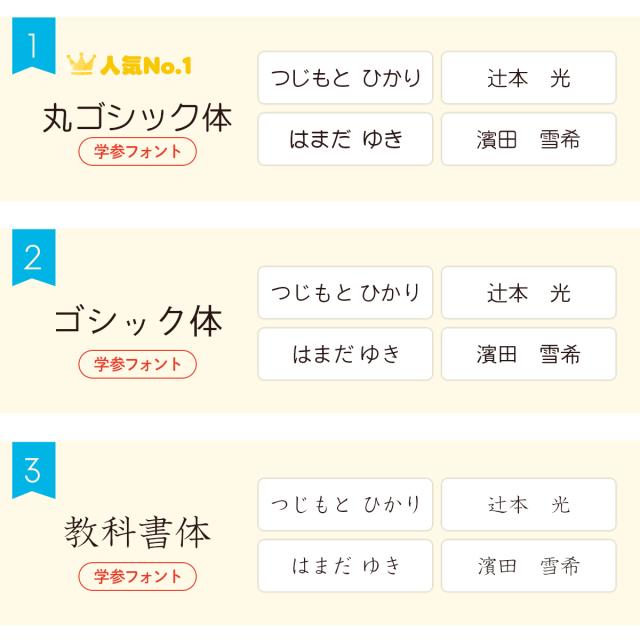
Task: Pick つじもと ひかり sample in ゴシック体
Action: [x=345, y=293]
